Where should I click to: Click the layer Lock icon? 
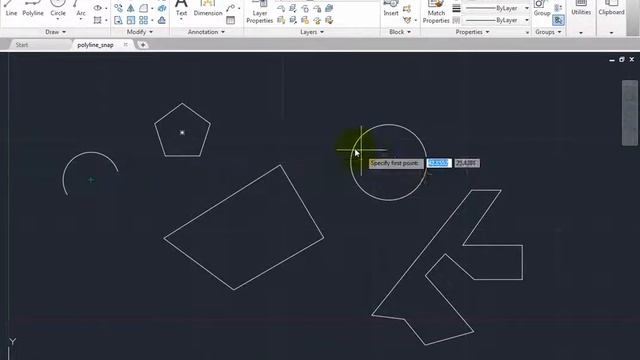point(317,8)
